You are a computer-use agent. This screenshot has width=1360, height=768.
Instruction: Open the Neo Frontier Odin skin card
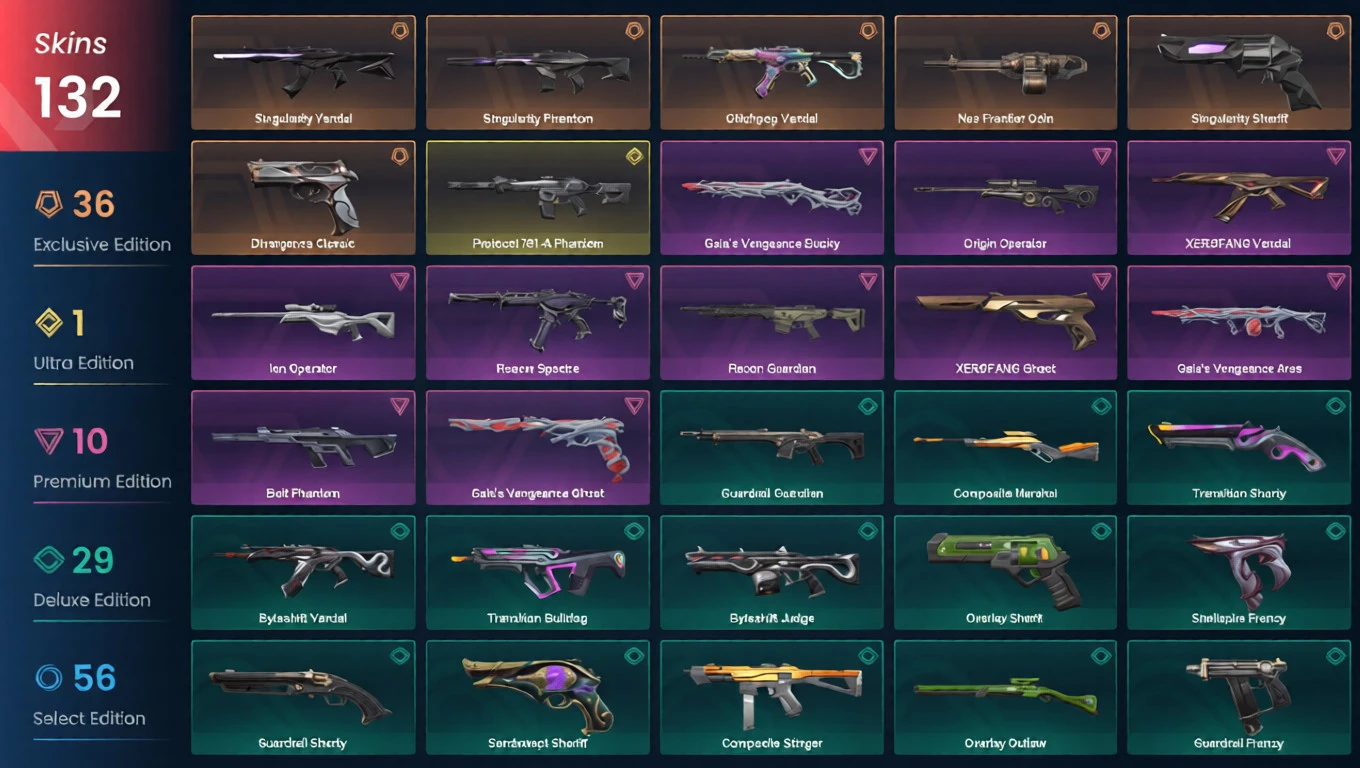pos(1005,72)
